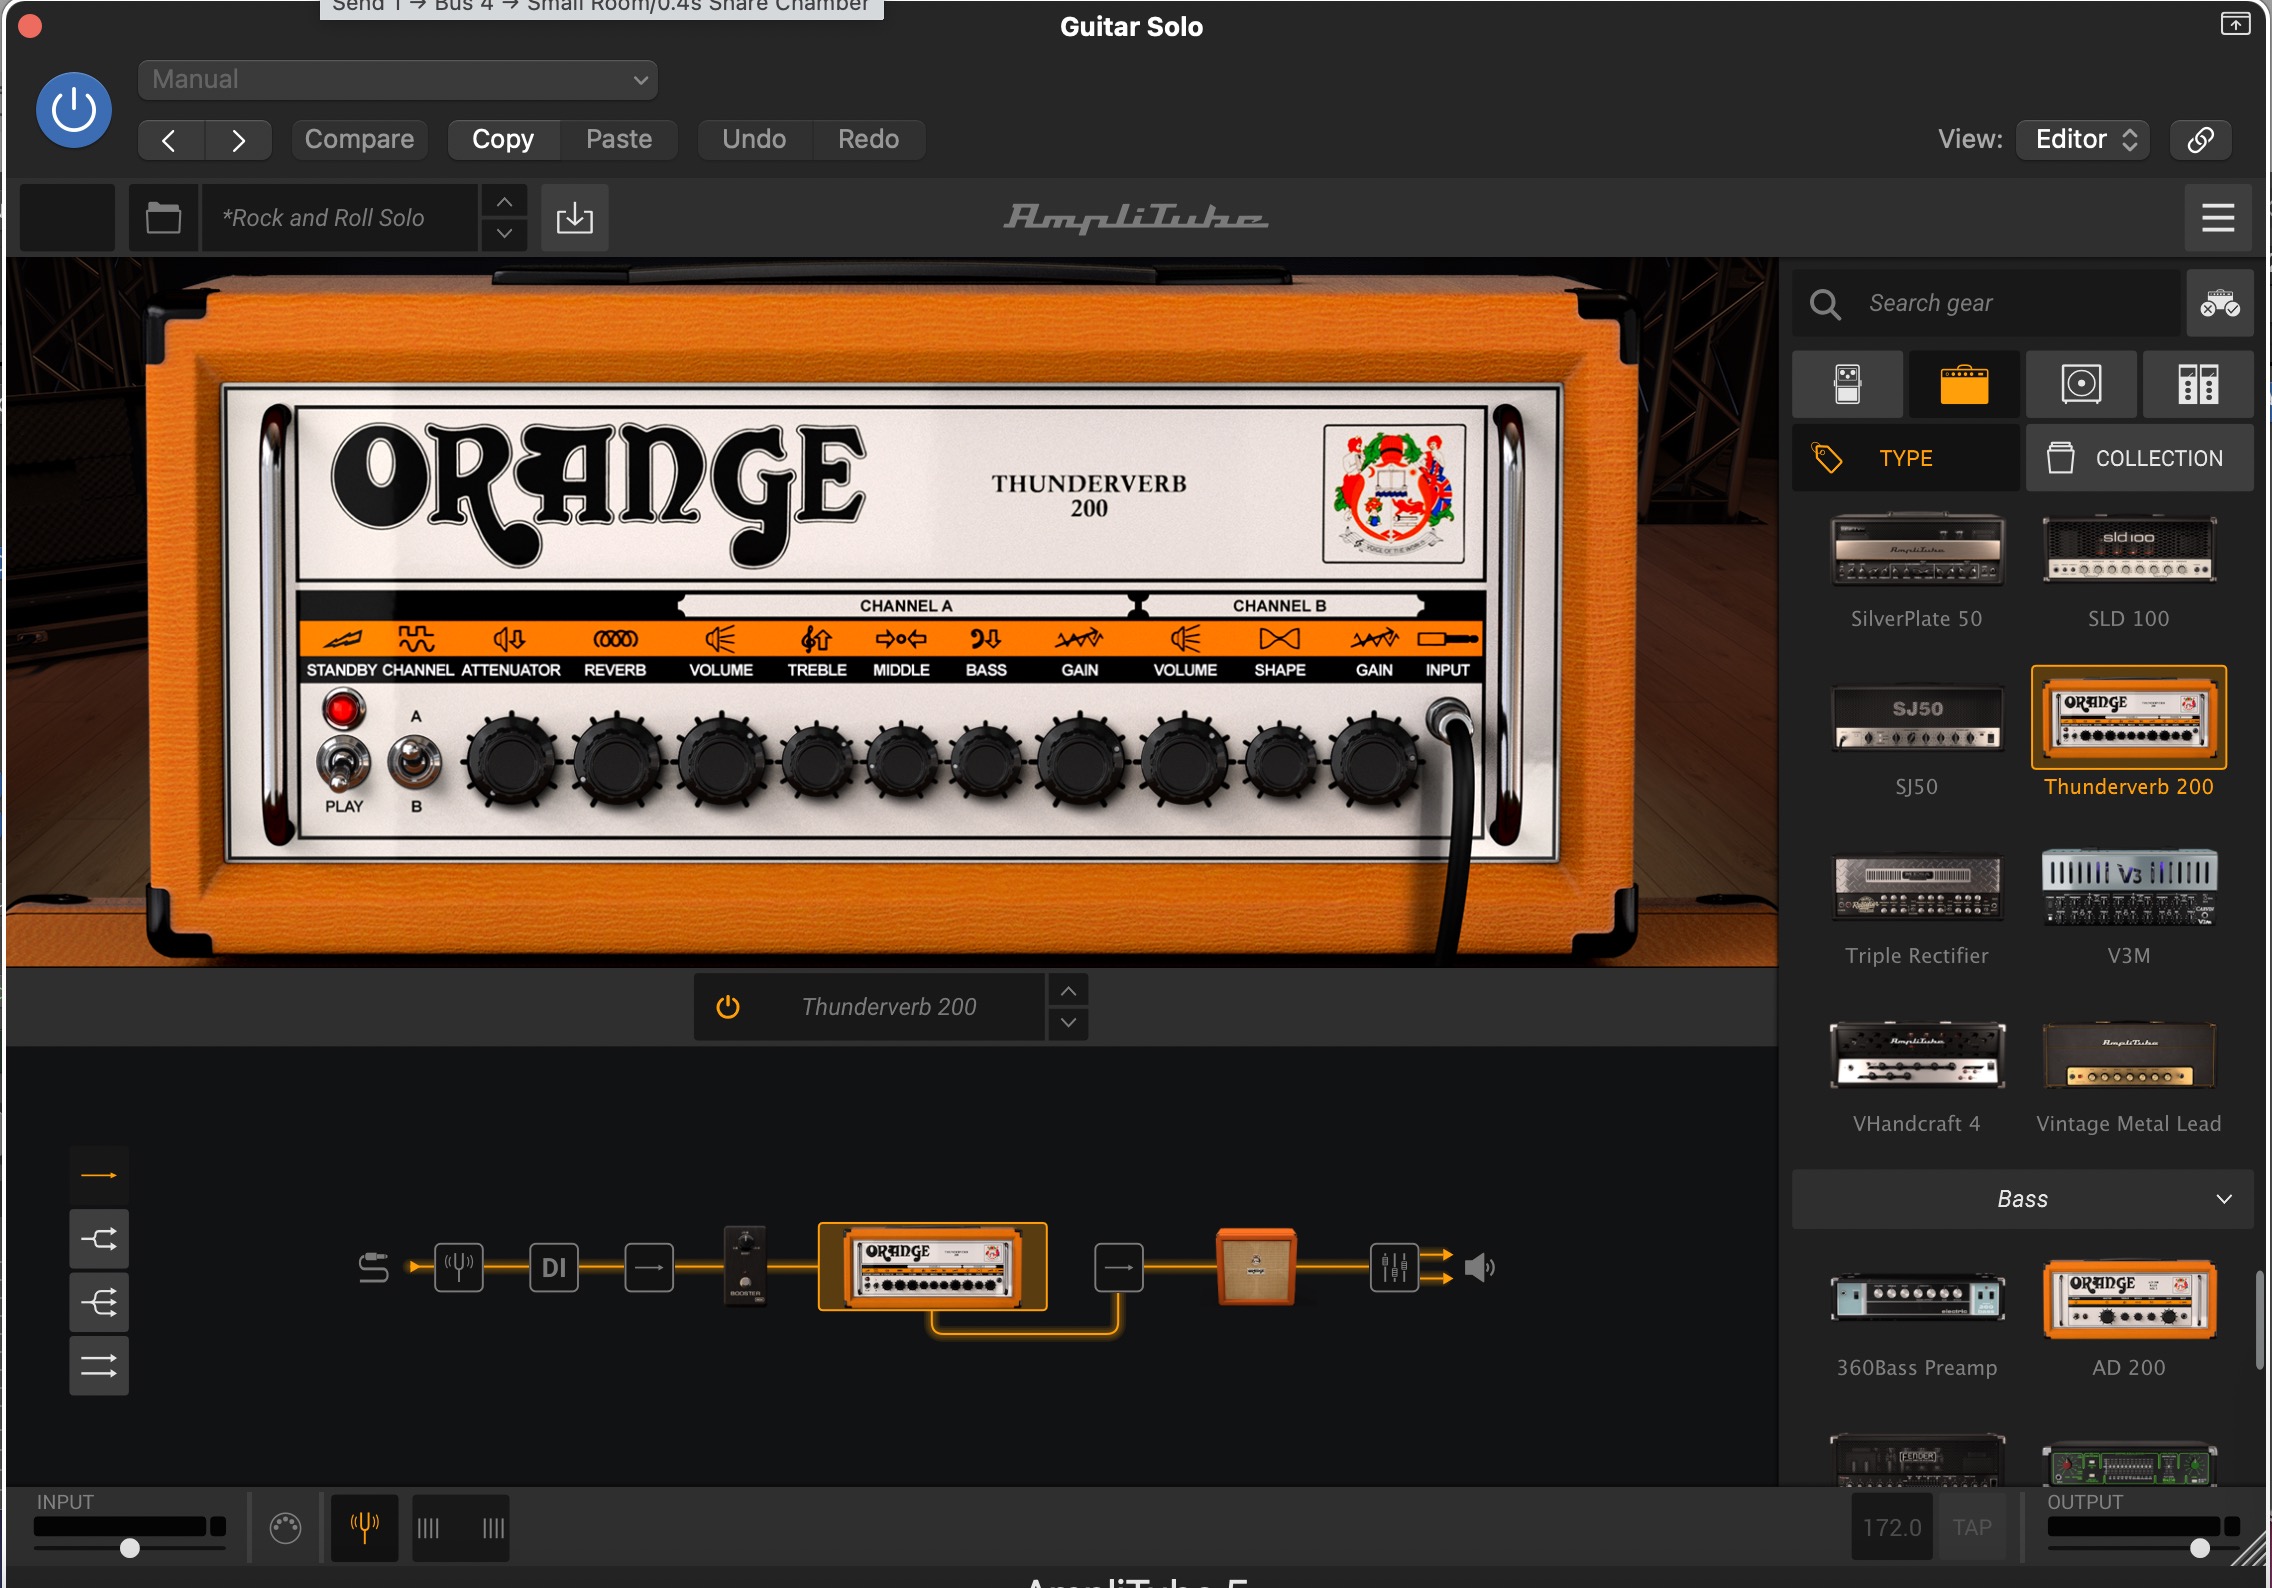Screen dimensions: 2272x1588
Task: Click the DI block in signal chain
Action: (x=554, y=1267)
